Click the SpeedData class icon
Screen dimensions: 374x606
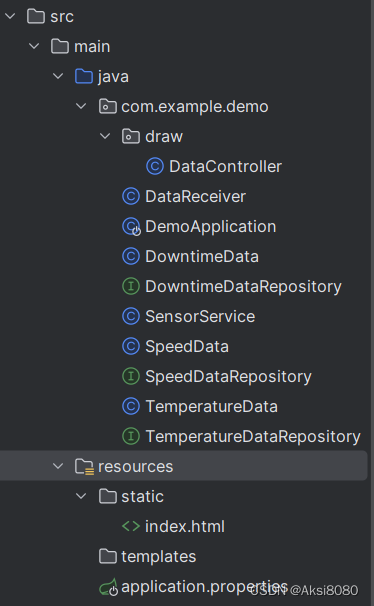(x=131, y=346)
